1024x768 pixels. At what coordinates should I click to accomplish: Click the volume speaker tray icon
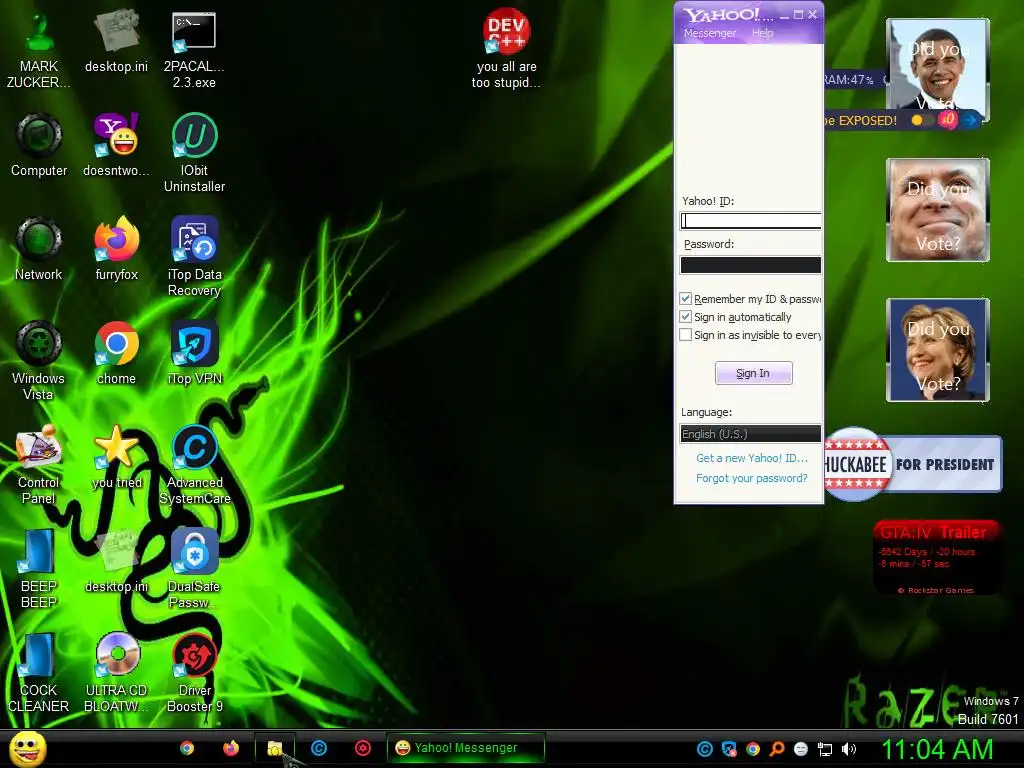(x=848, y=749)
